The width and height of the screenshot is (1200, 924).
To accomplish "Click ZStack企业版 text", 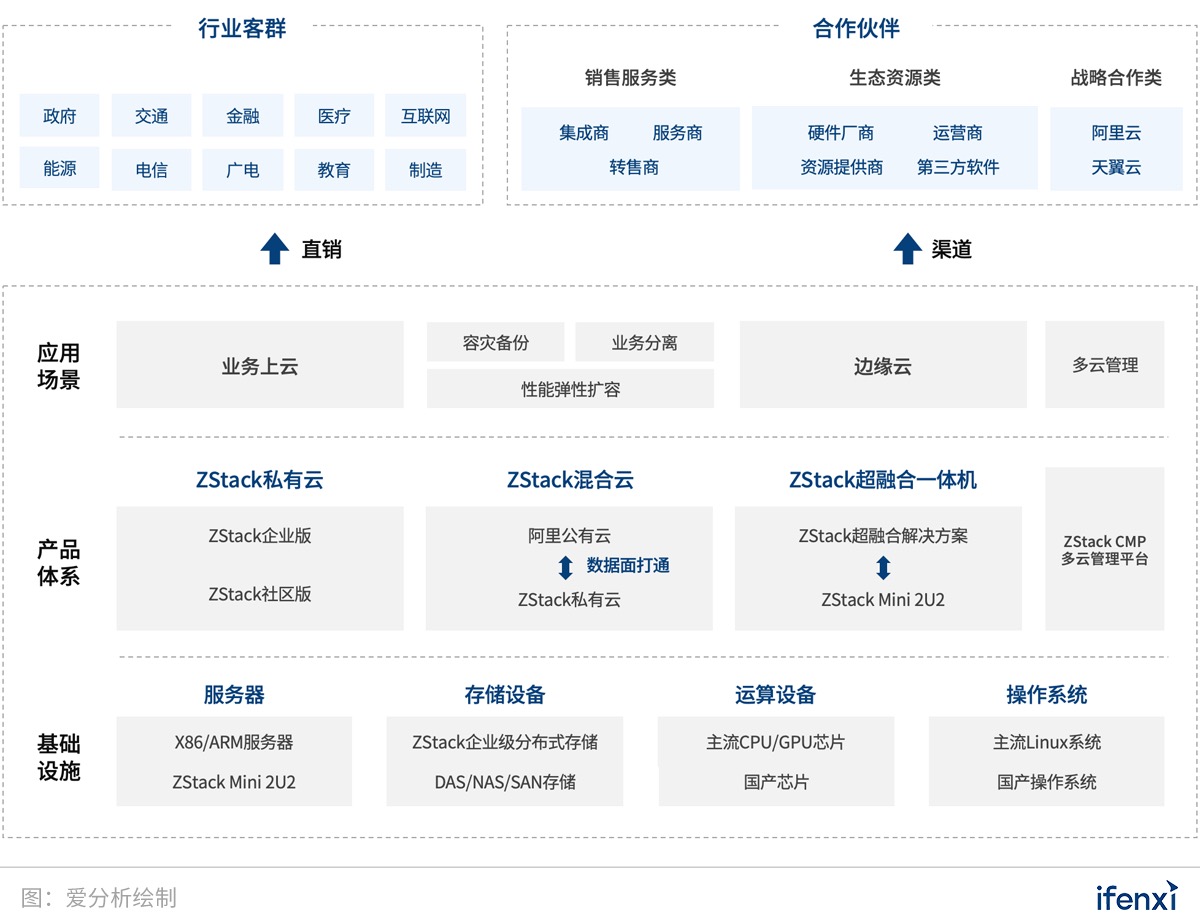I will 260,535.
